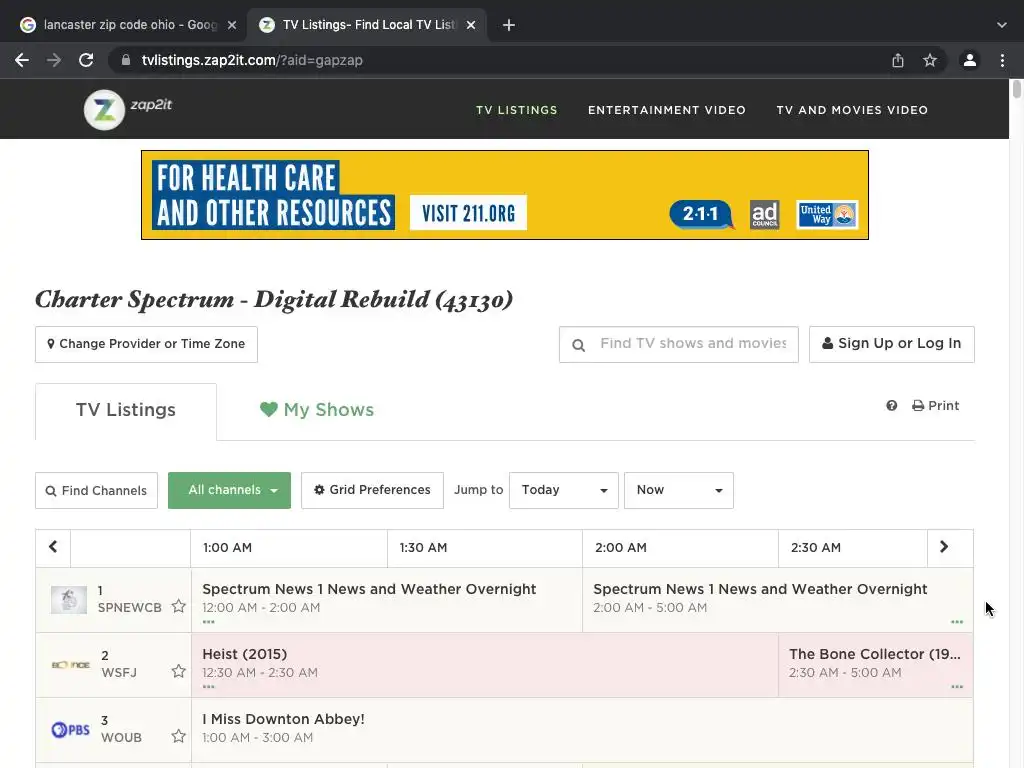
Task: Click Sign Up or Log In button
Action: 891,344
